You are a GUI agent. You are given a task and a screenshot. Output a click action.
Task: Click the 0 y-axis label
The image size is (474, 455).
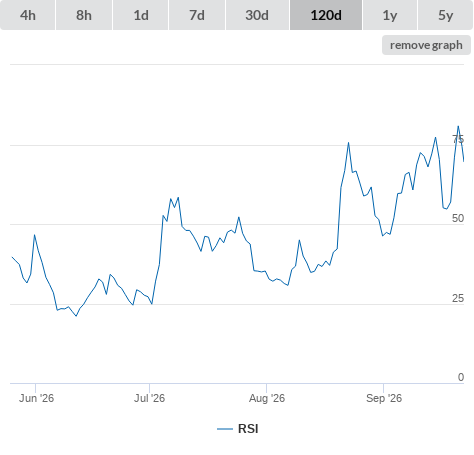461,377
